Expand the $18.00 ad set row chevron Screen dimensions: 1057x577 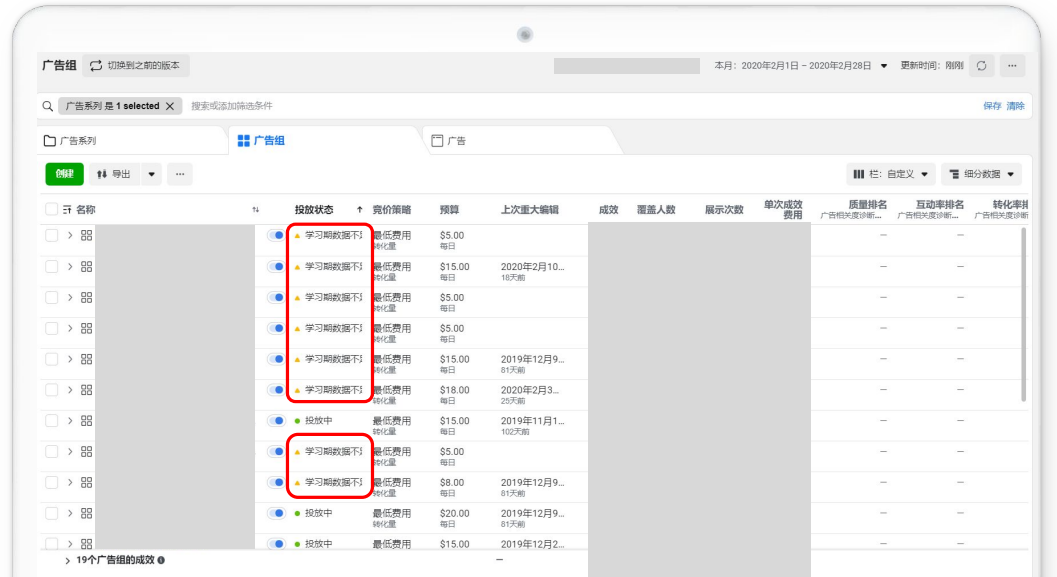tap(69, 390)
